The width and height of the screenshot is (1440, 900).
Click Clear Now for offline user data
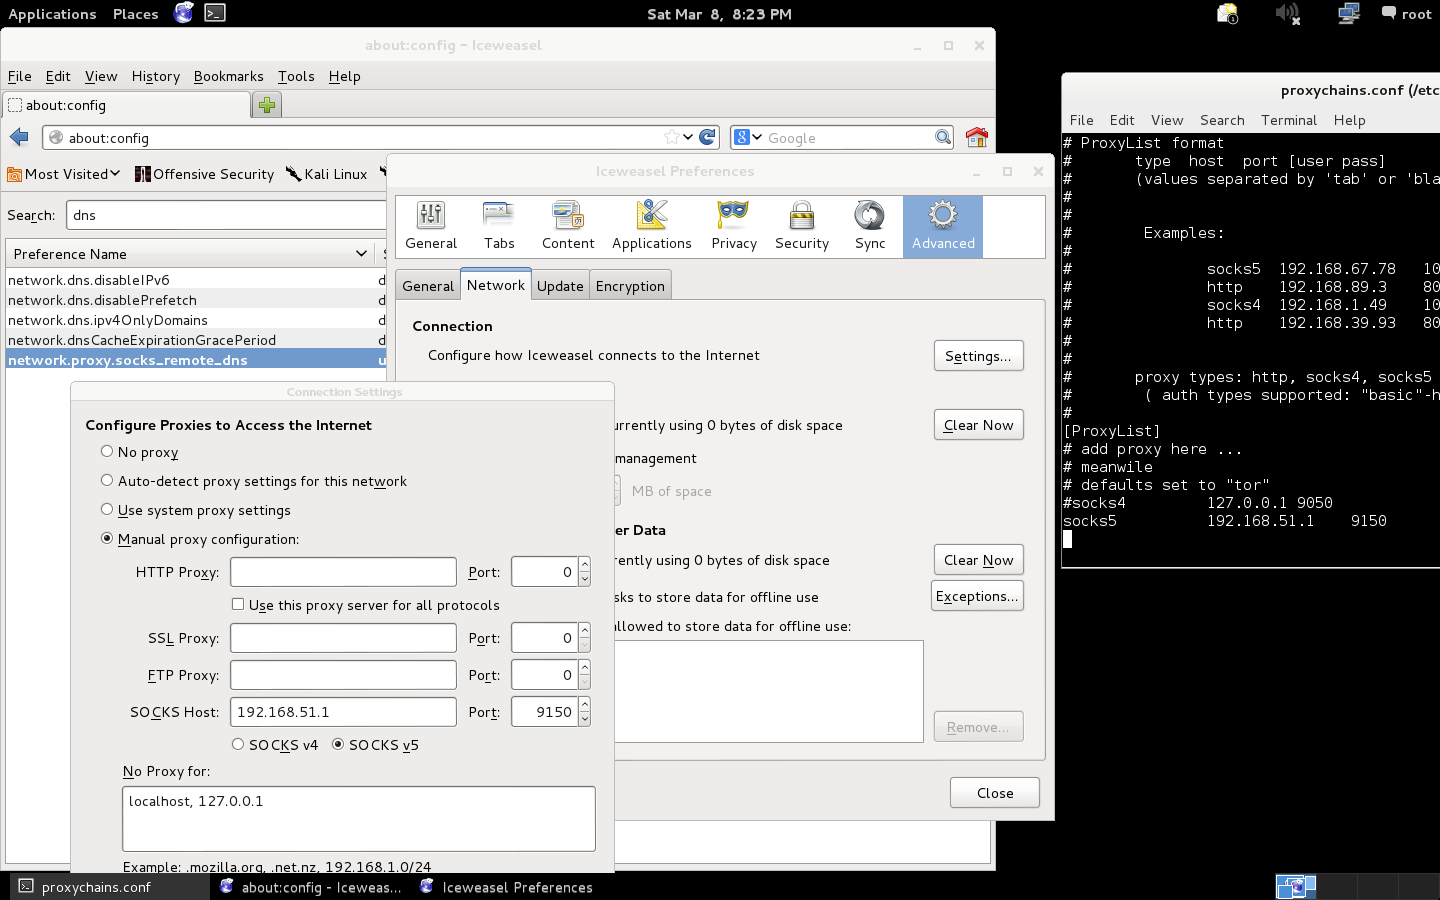(978, 560)
